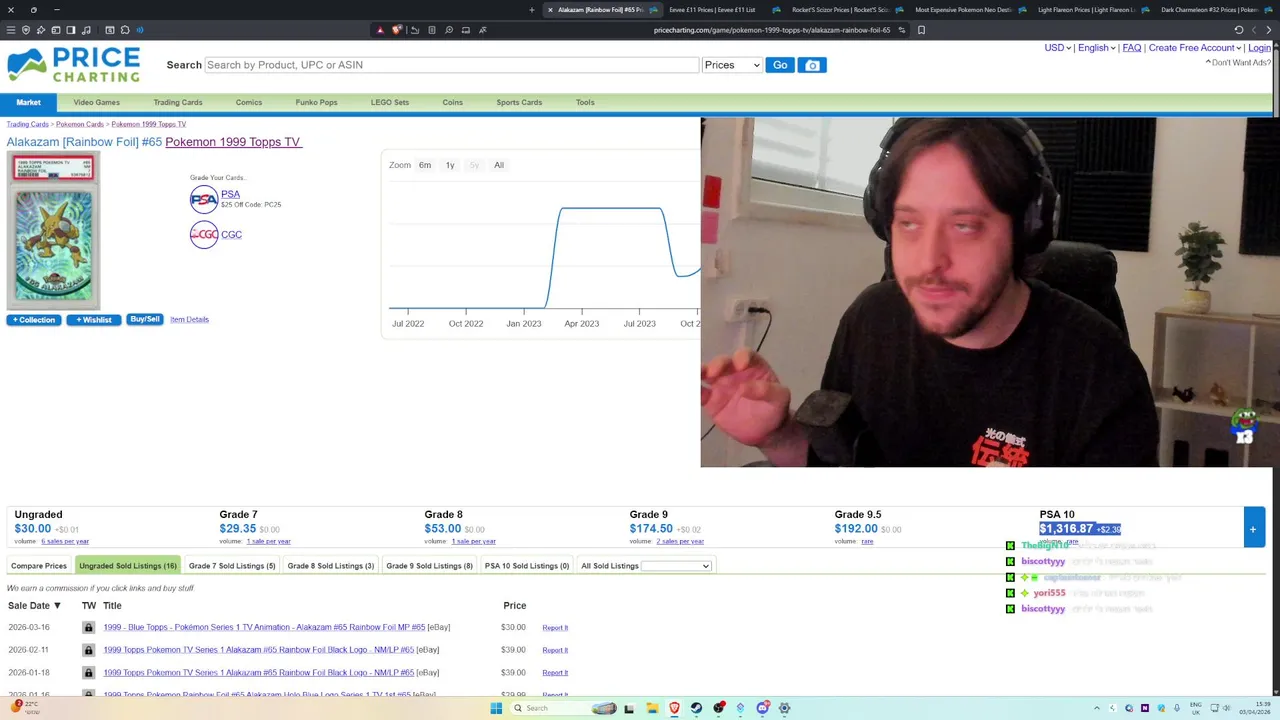
Task: Open the Alakazam card thumbnail image
Action: pyautogui.click(x=54, y=232)
